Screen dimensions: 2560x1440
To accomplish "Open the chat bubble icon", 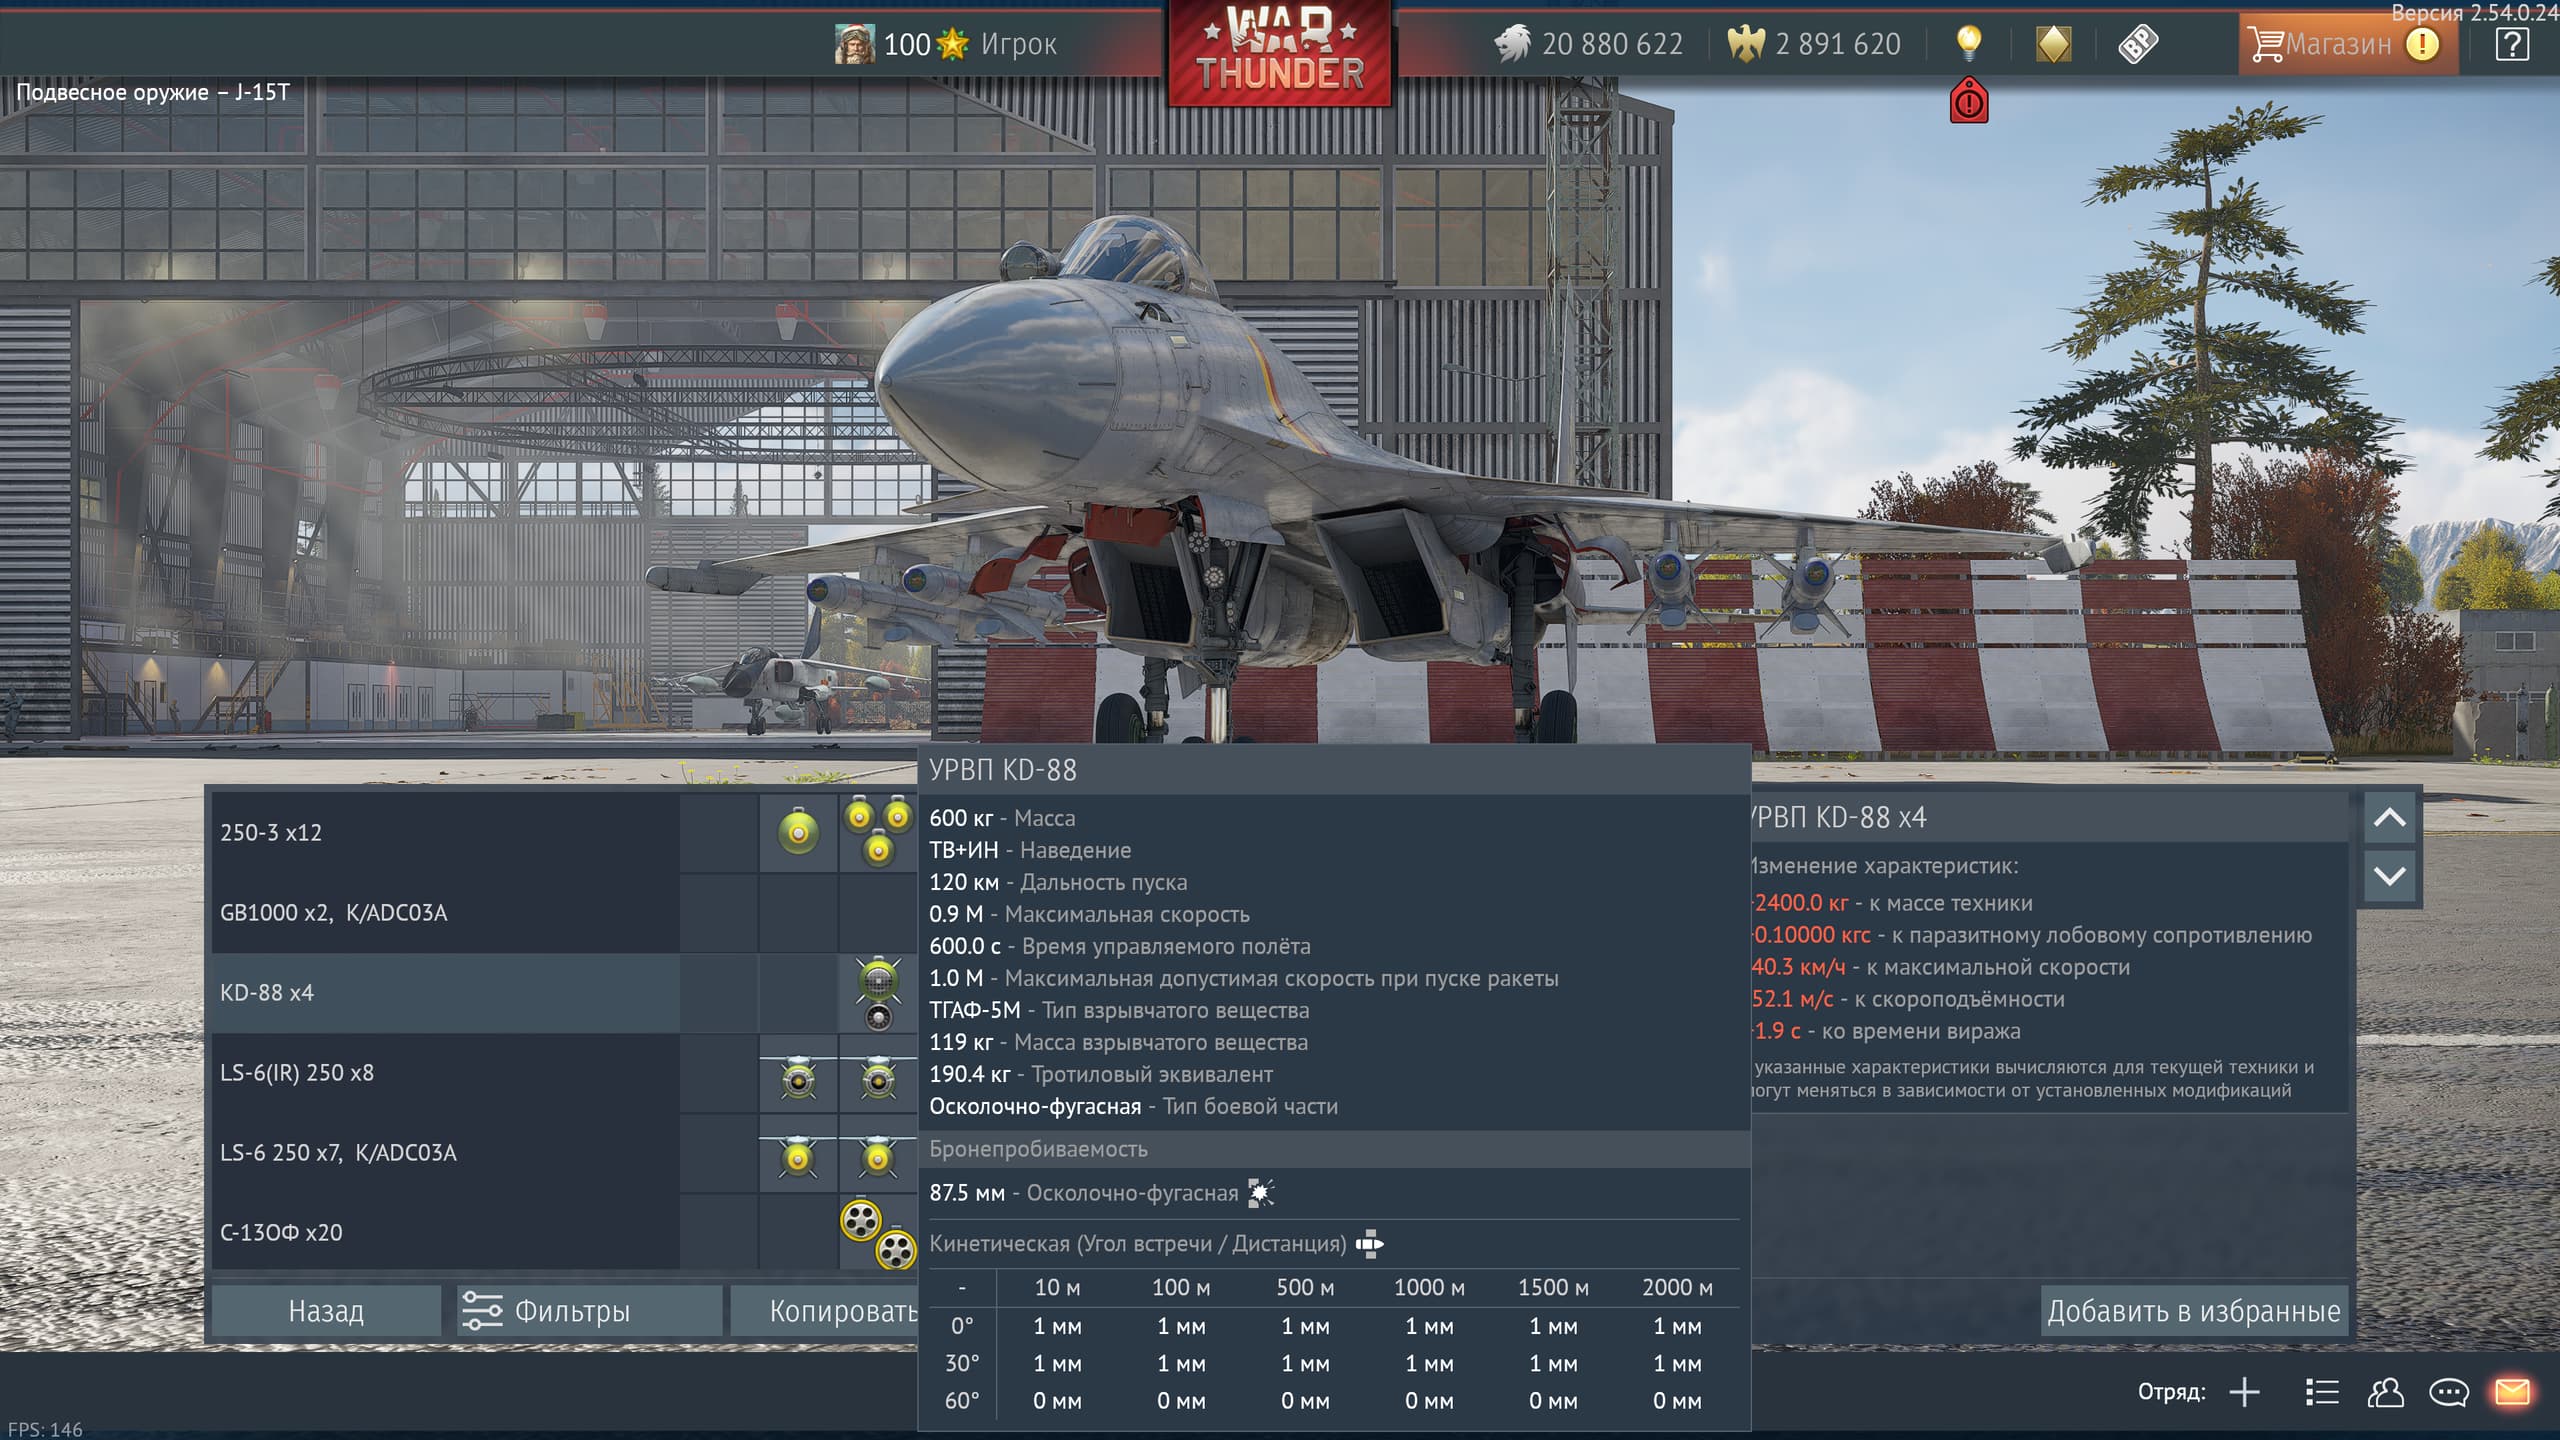I will tap(2449, 1392).
